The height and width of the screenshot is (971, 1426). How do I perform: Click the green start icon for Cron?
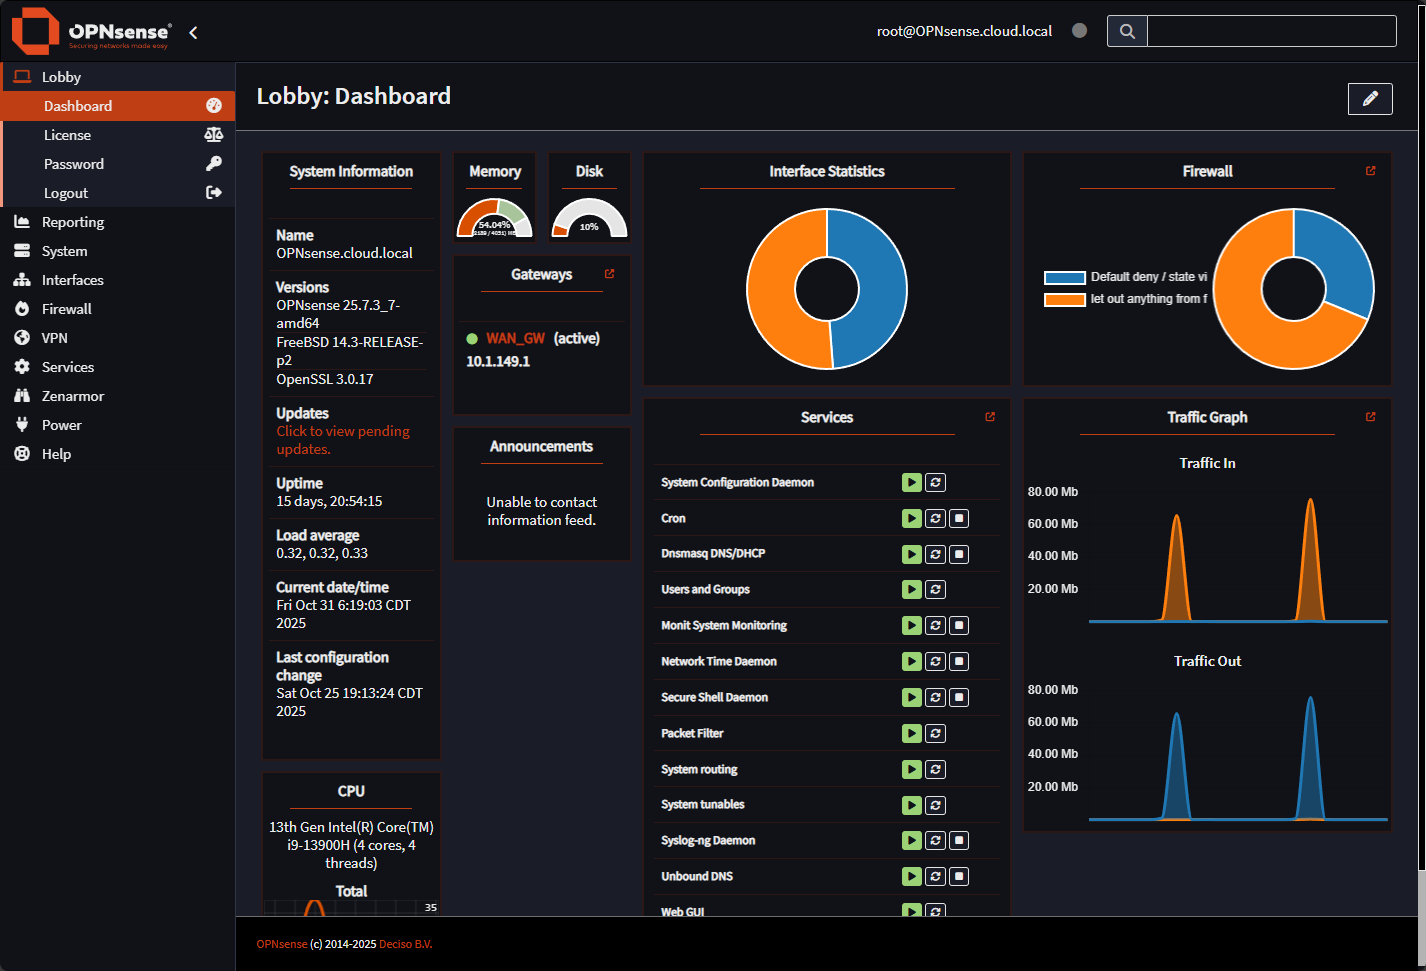tap(911, 519)
